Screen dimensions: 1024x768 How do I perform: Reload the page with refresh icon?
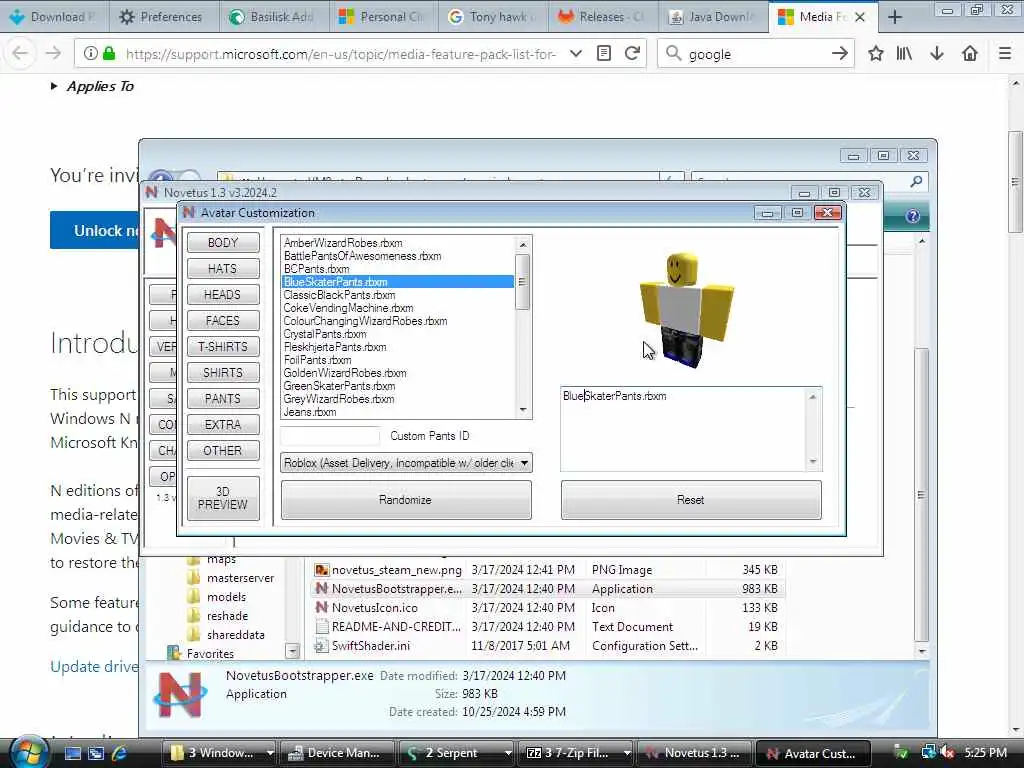point(632,54)
